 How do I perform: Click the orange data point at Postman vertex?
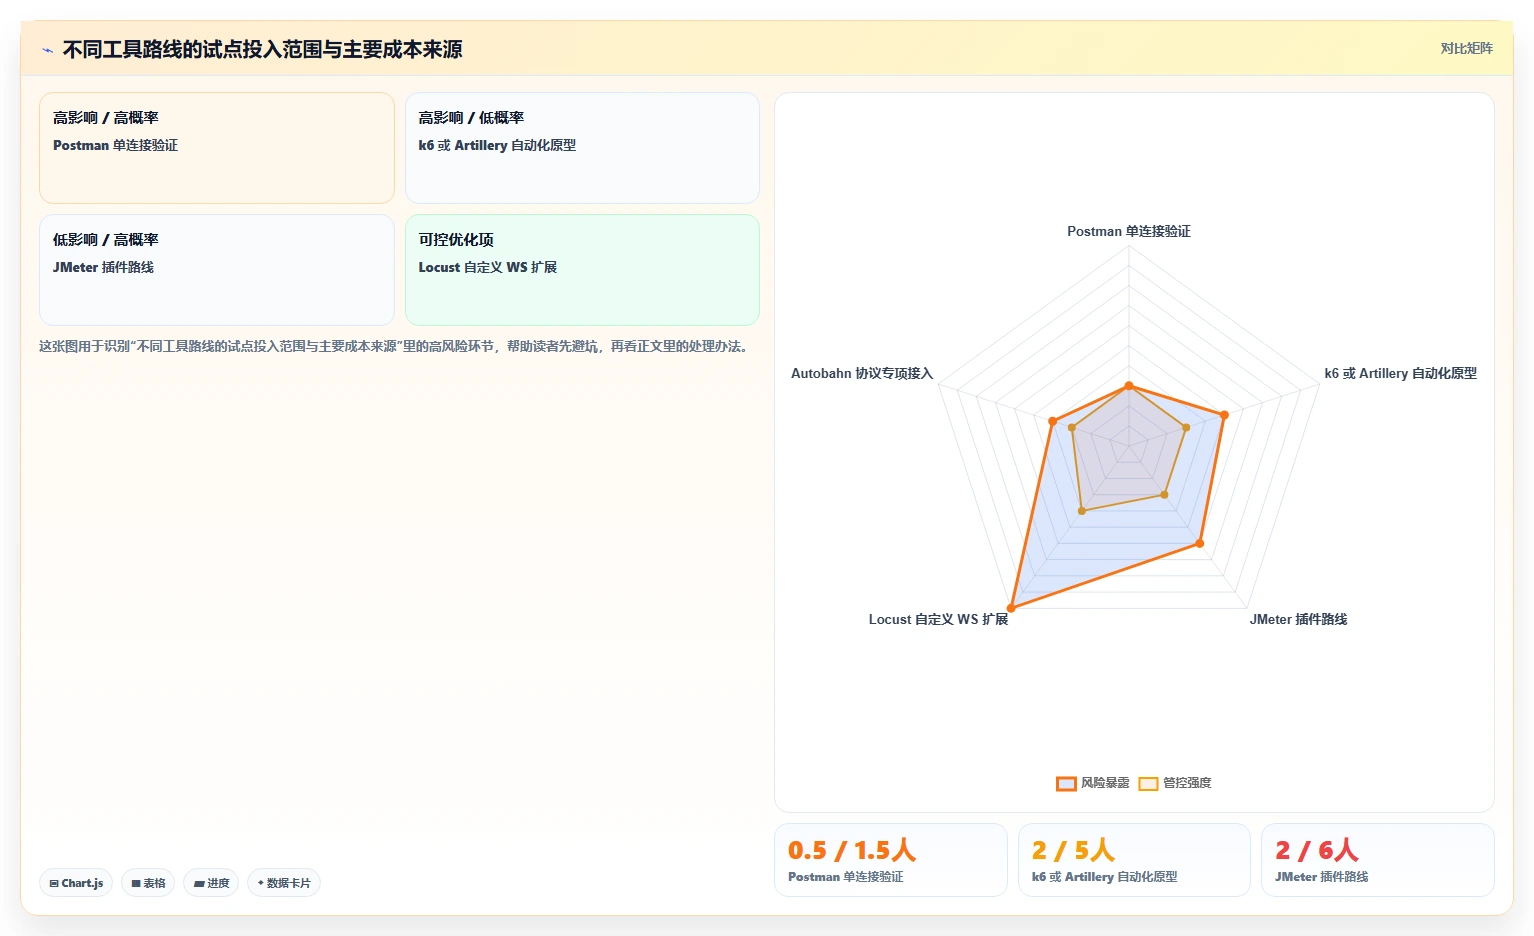1129,386
